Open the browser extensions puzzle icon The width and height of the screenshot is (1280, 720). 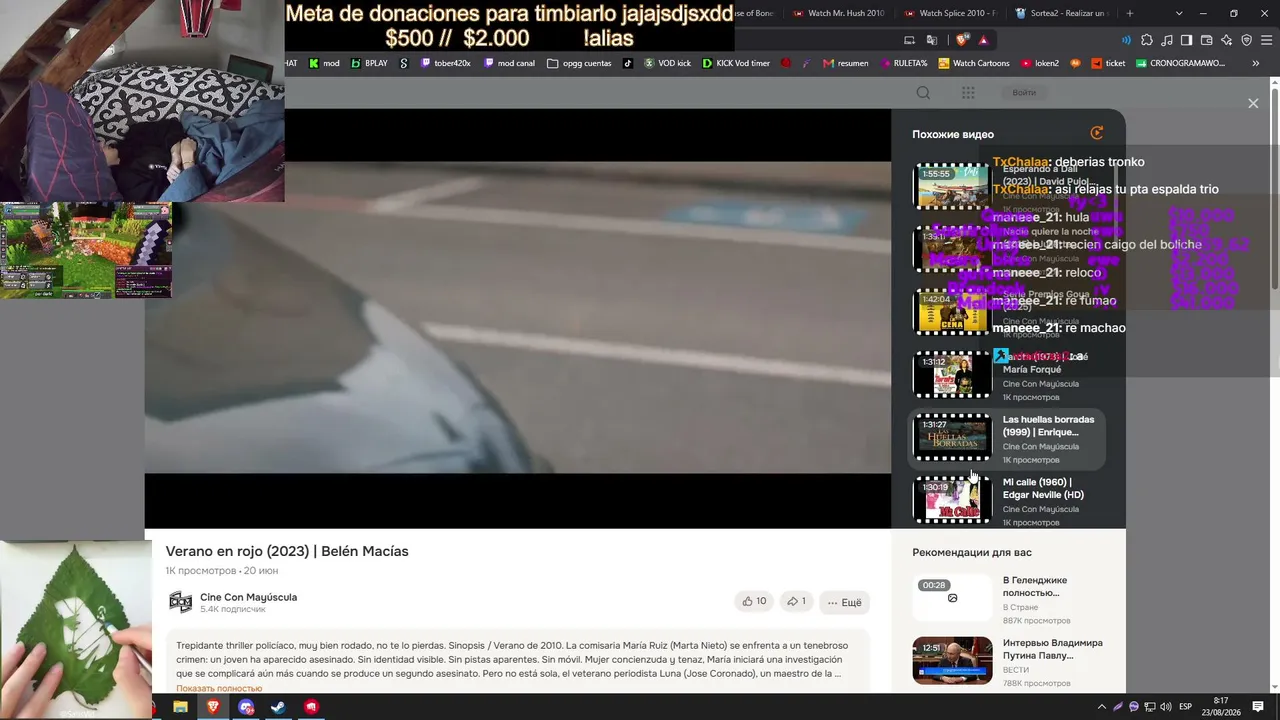1146,40
